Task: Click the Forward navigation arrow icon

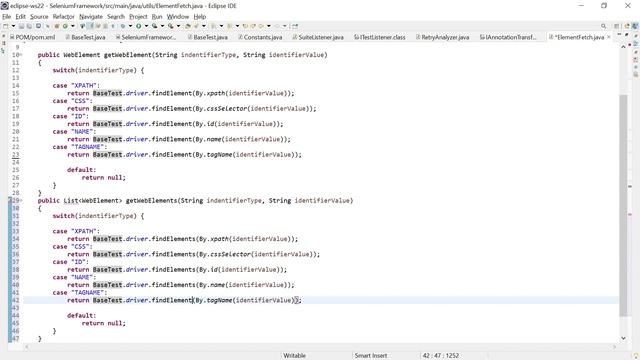Action: coord(278,26)
